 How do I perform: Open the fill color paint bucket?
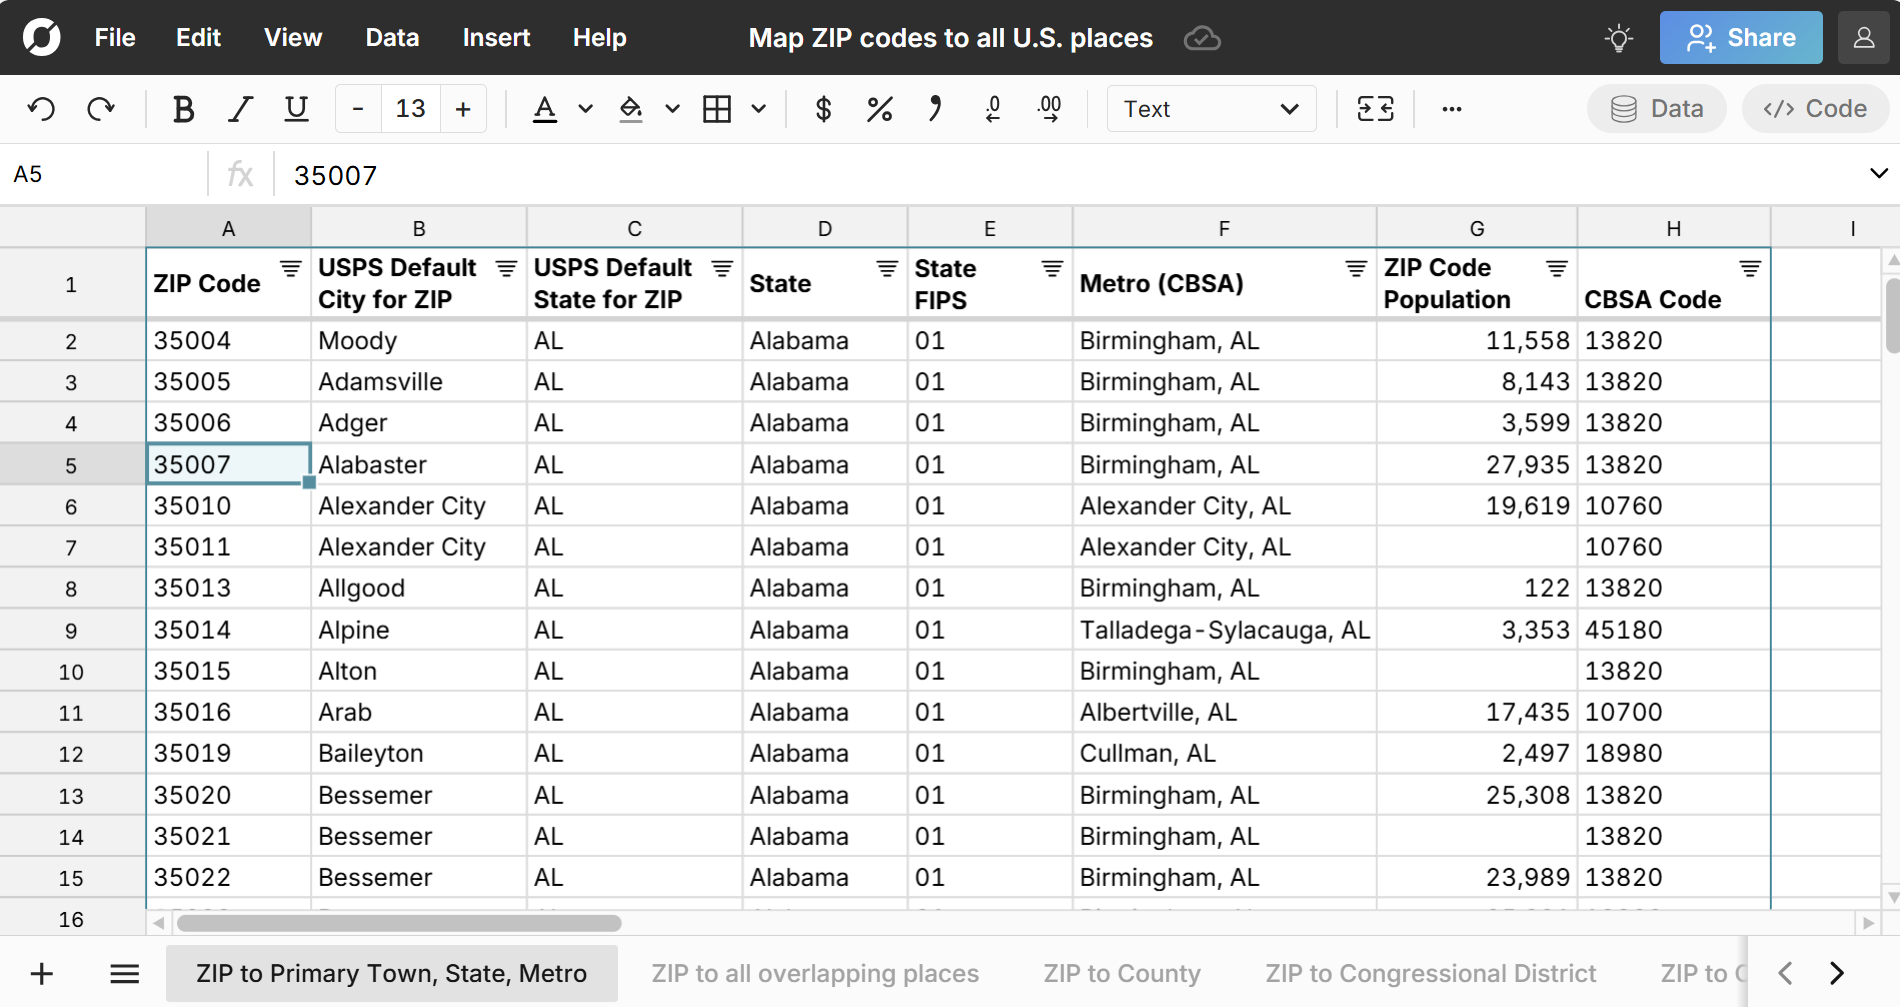point(631,109)
